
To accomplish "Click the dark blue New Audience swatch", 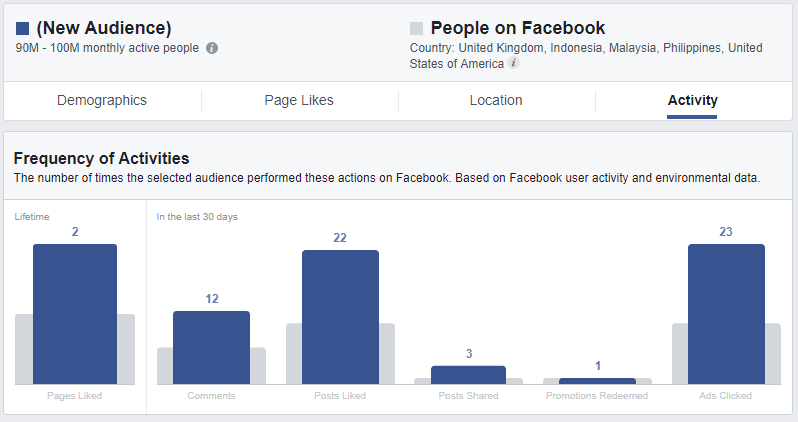I will click(x=23, y=29).
